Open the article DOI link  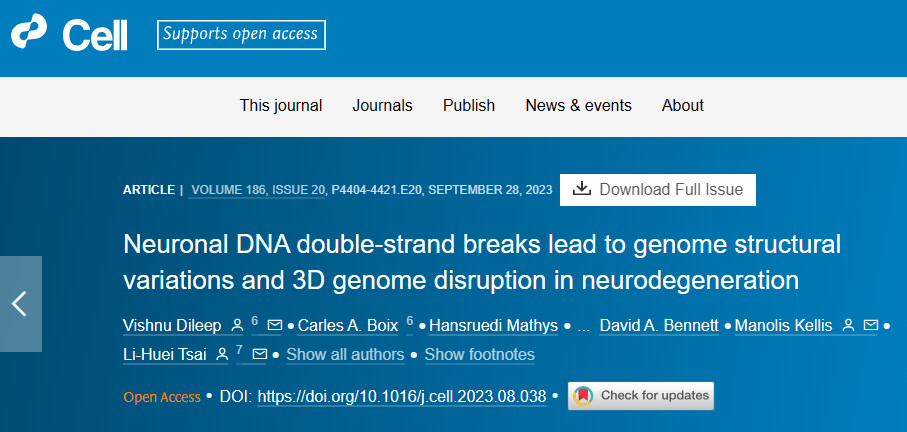pos(402,397)
